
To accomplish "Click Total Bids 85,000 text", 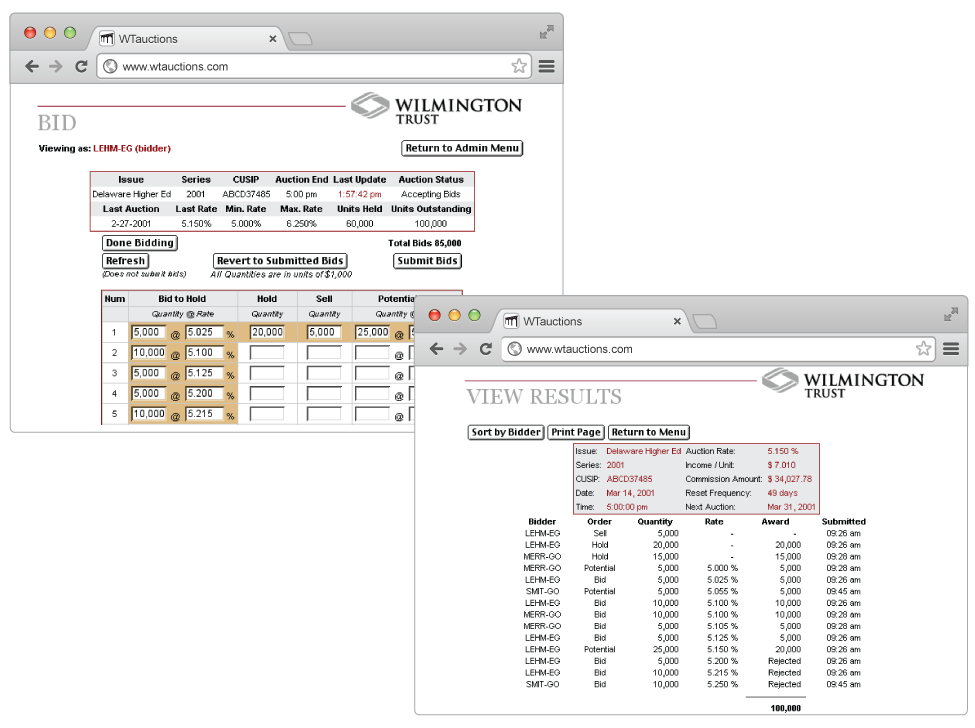I will pyautogui.click(x=425, y=243).
